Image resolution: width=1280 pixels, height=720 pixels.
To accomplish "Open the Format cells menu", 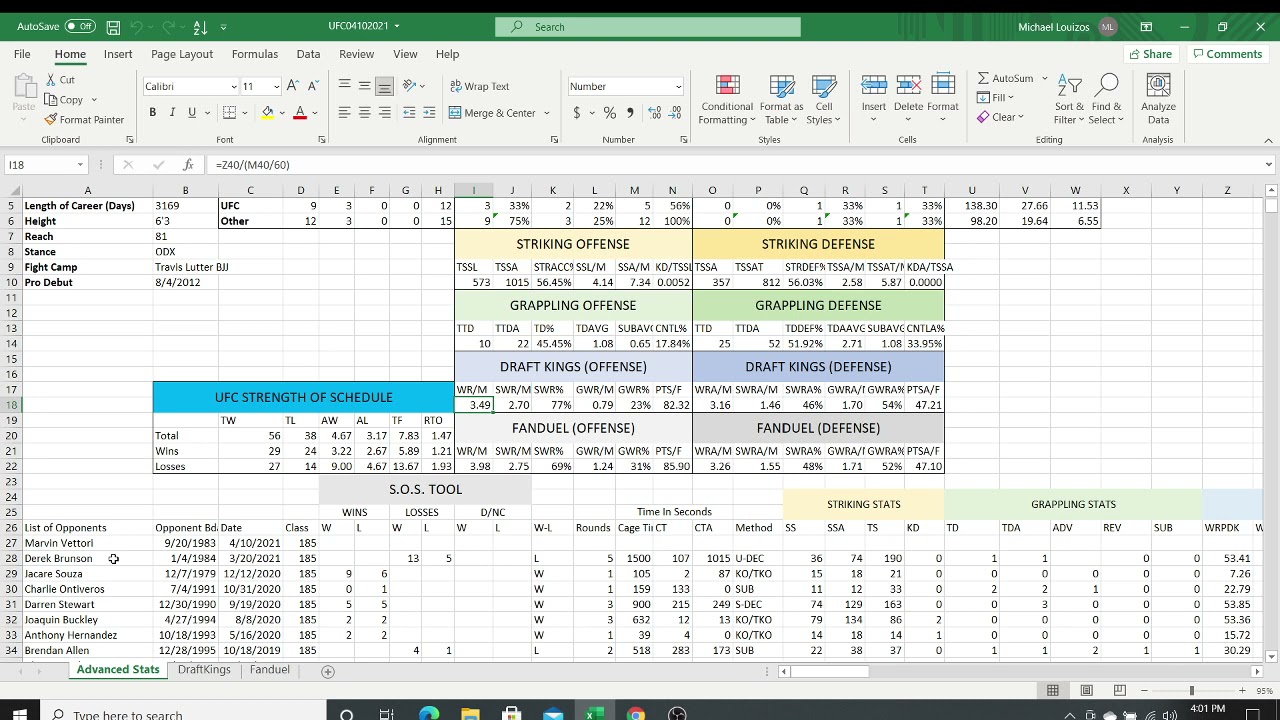I will 943,100.
